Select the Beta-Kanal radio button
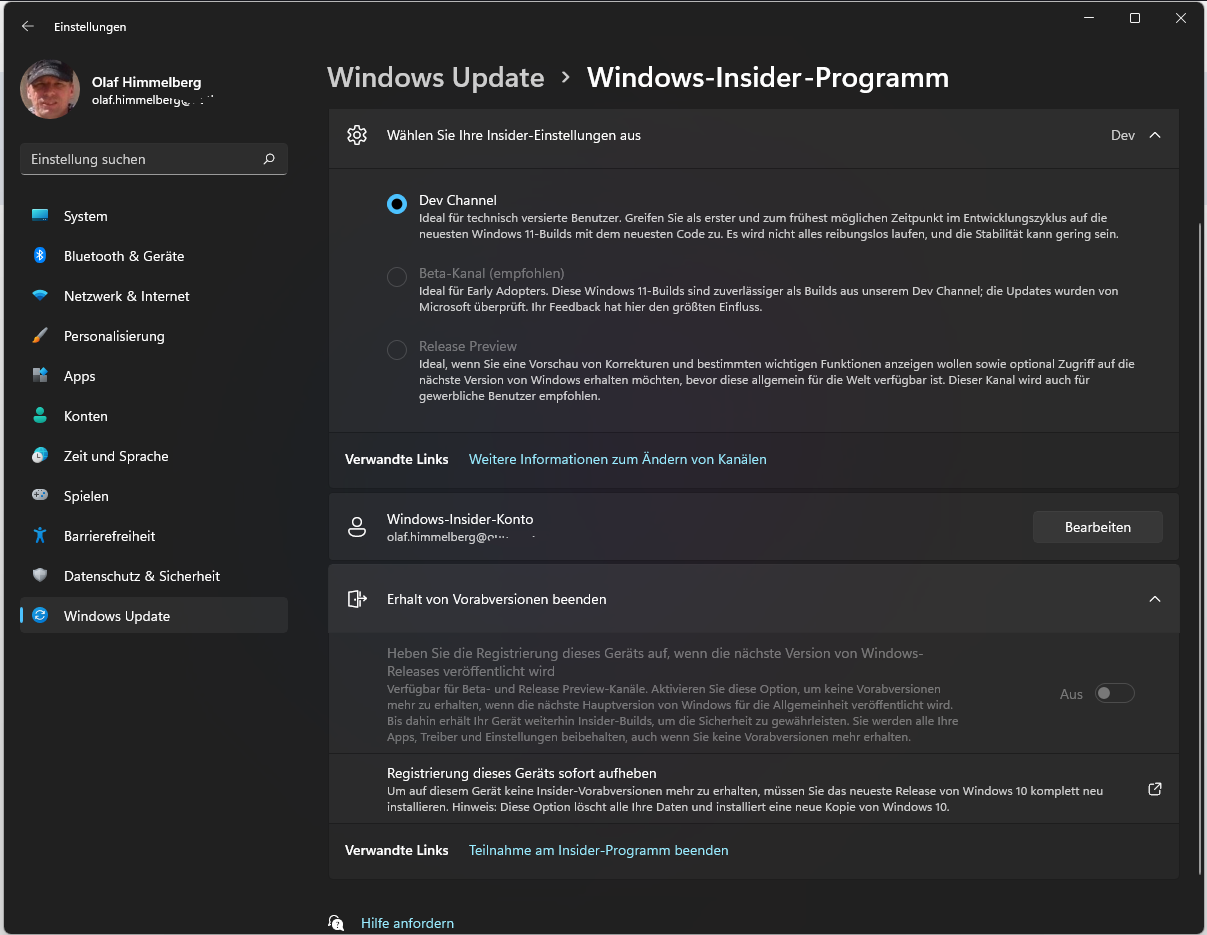Screen dimensions: 1207x935 (397, 277)
